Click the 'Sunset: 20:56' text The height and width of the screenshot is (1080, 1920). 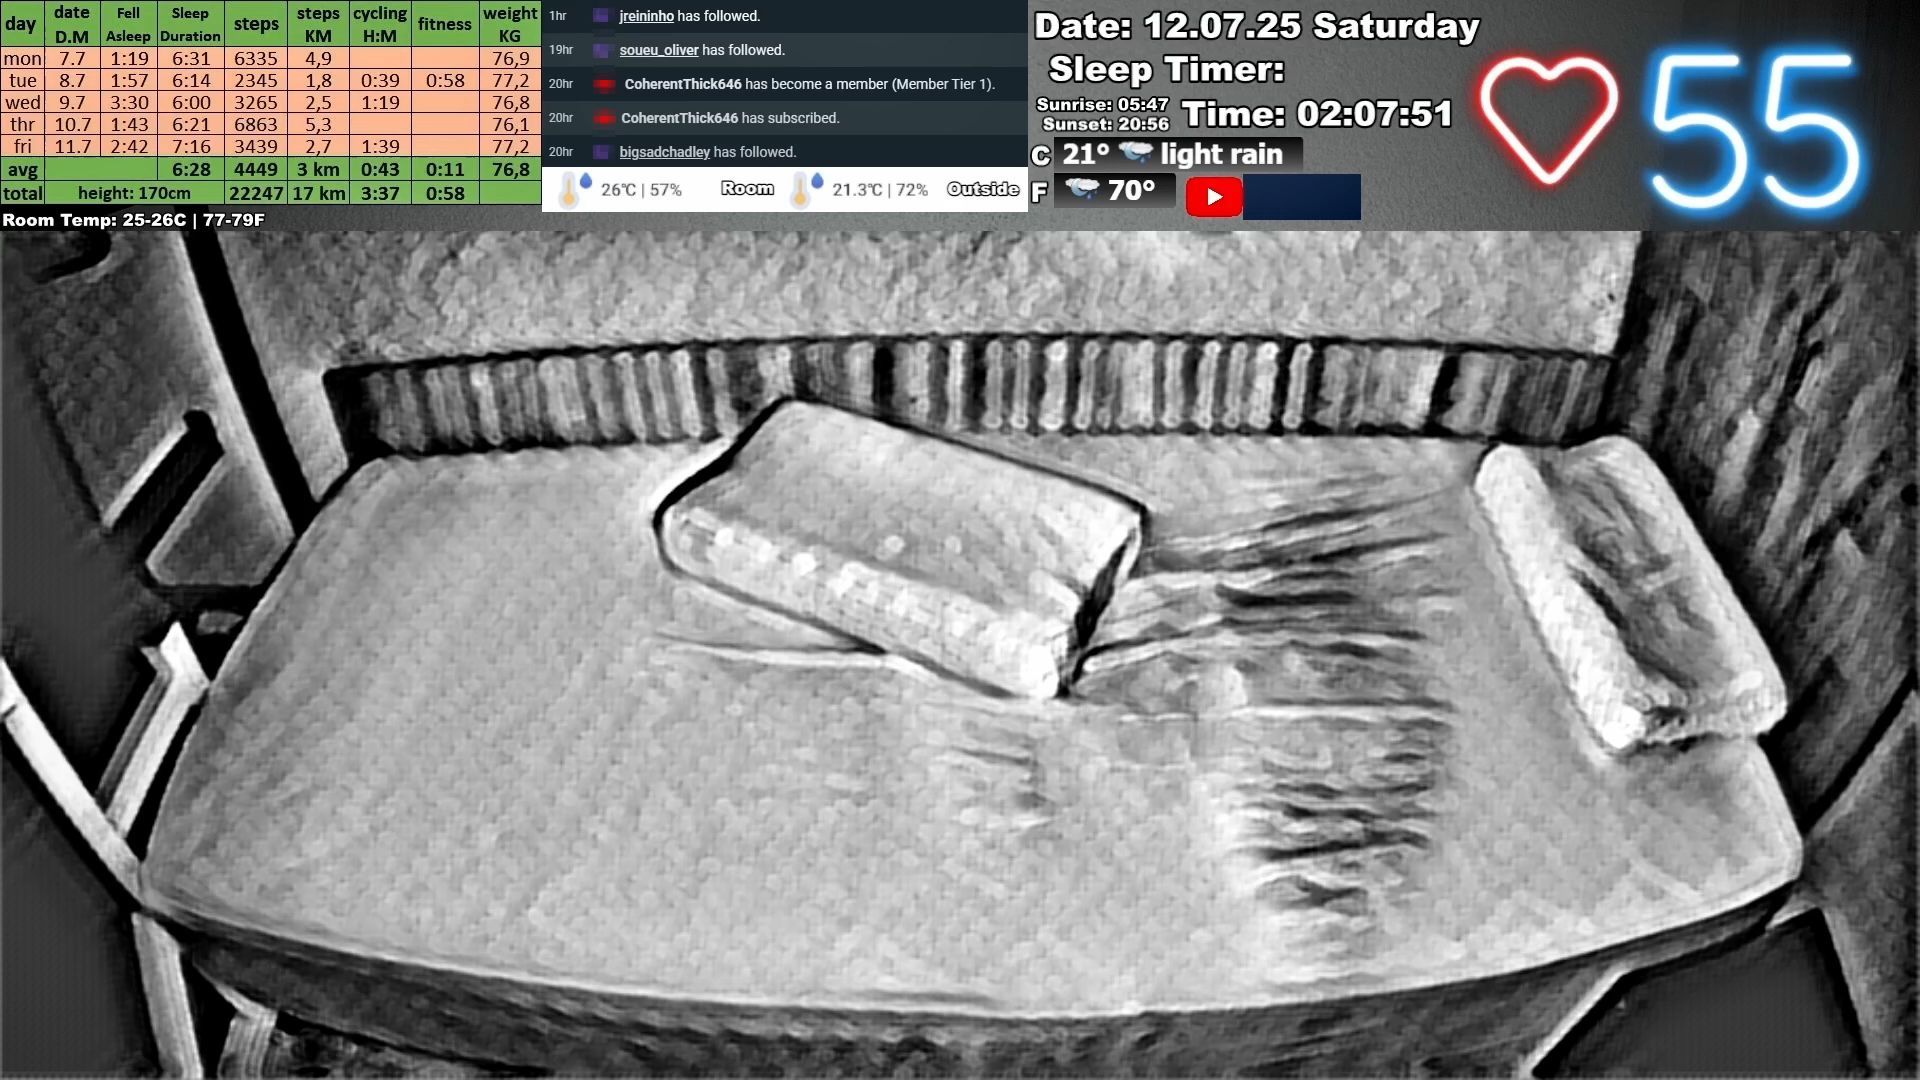(x=1105, y=124)
